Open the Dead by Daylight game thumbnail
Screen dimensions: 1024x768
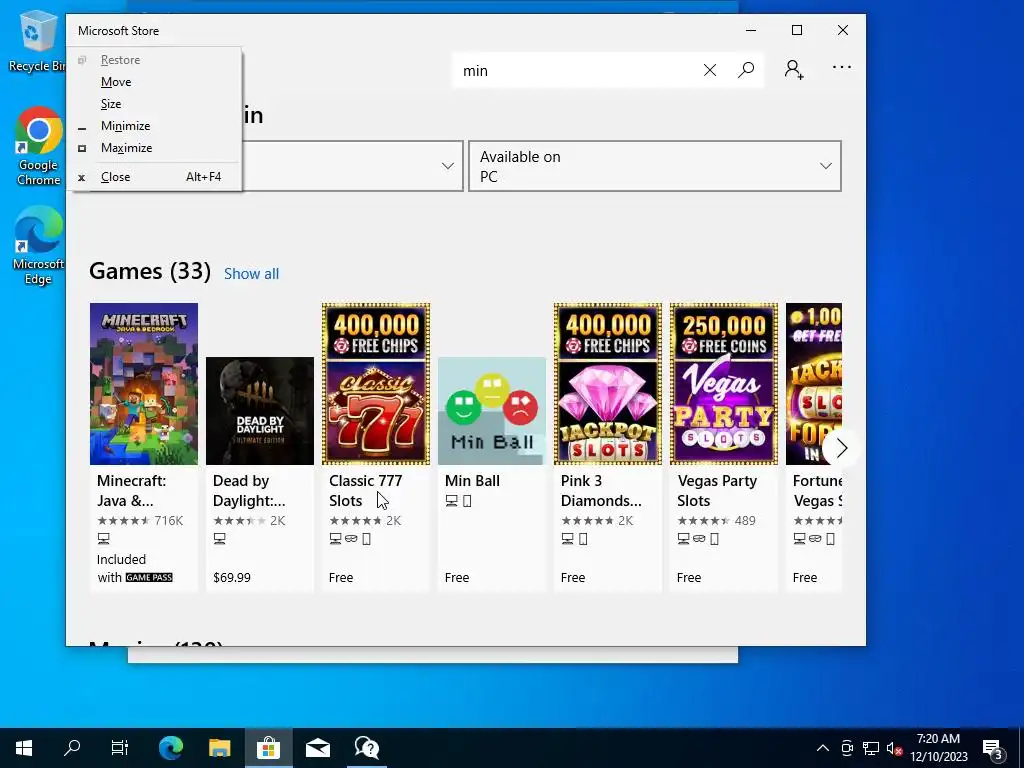(260, 411)
